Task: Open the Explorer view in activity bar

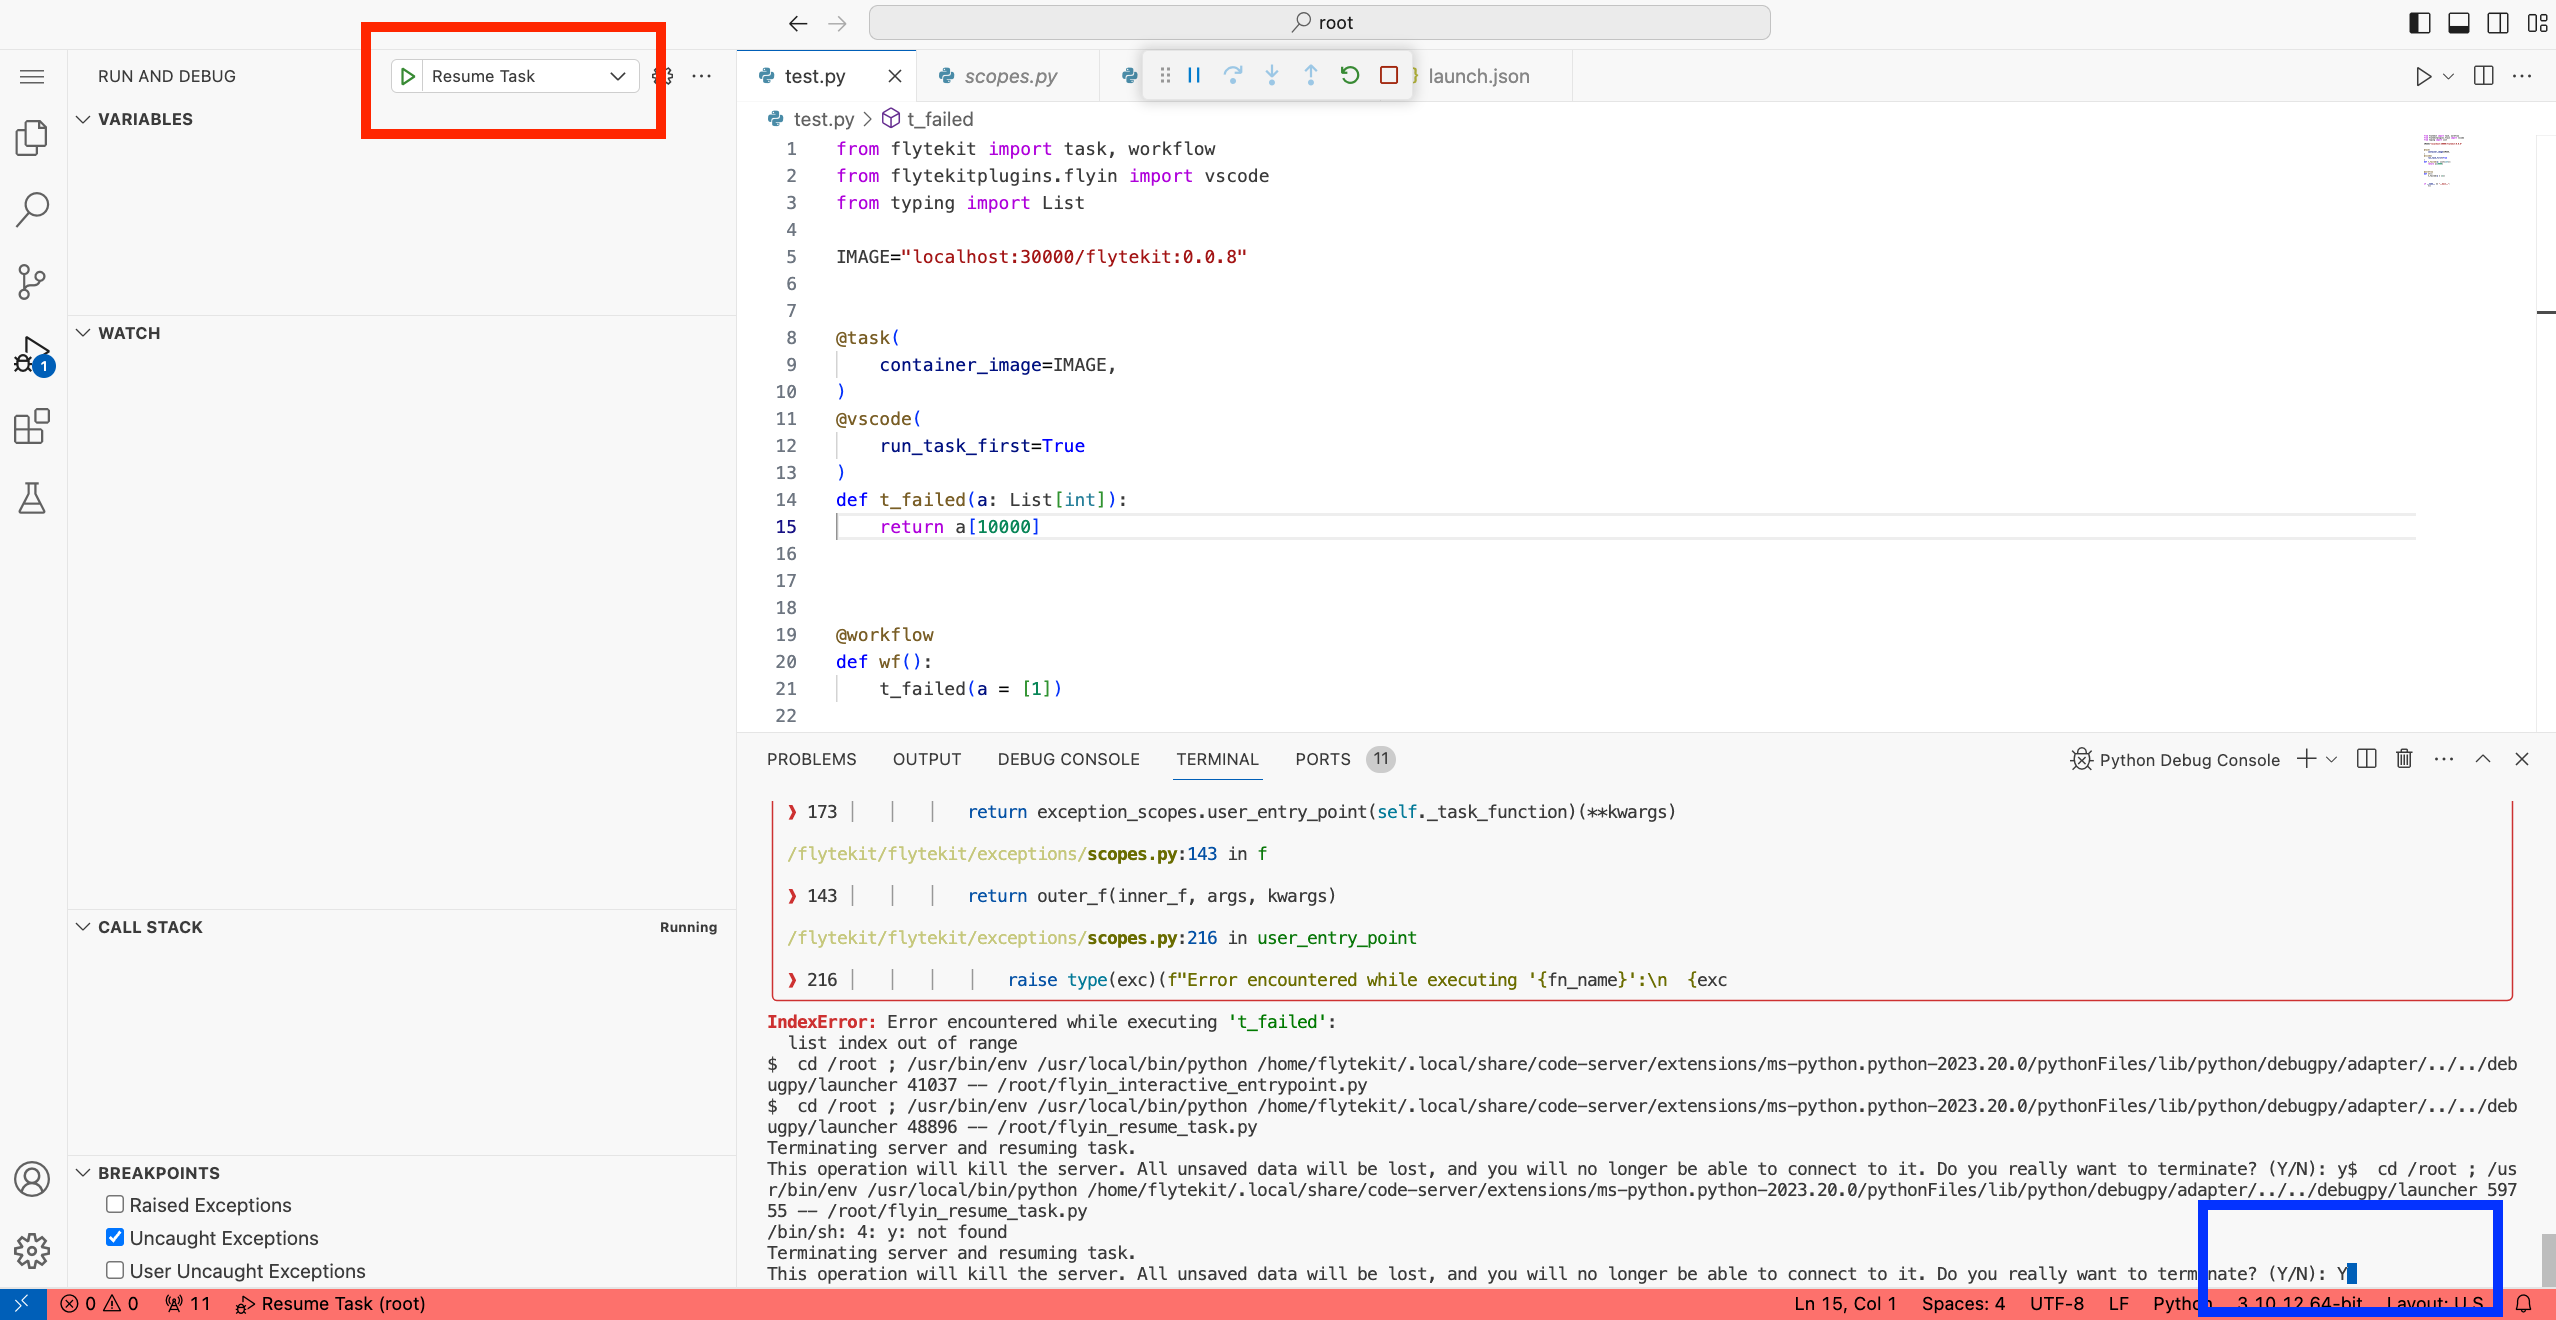Action: click(32, 138)
